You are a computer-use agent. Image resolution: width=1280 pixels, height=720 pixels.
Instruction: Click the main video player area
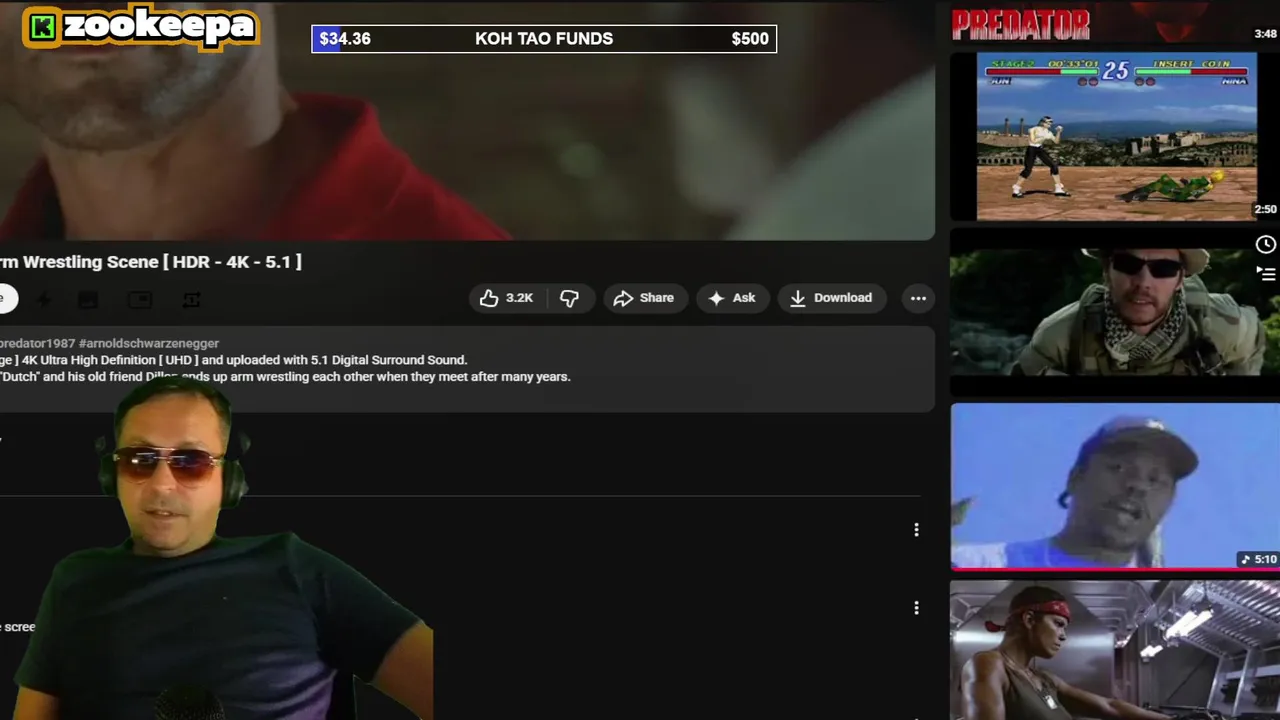467,120
